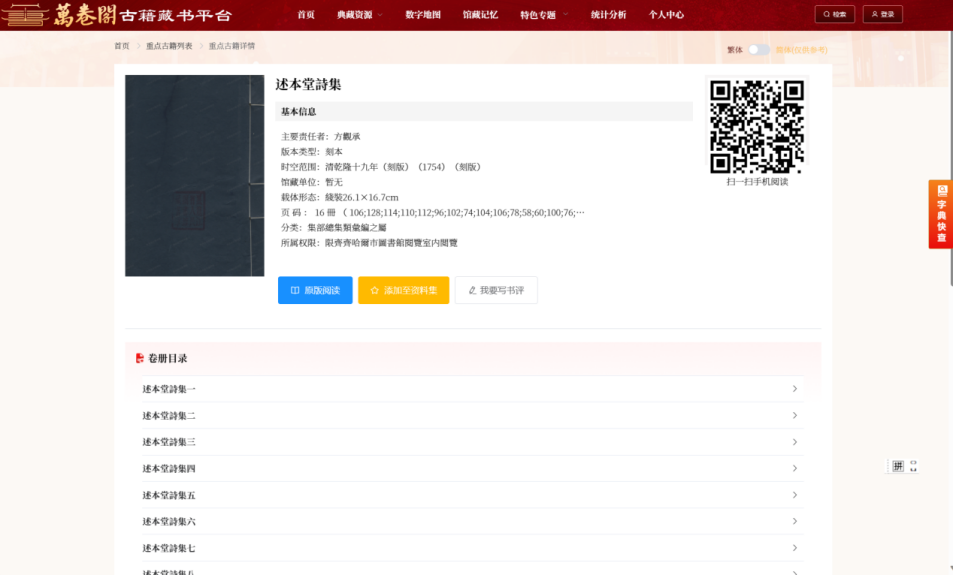Image resolution: width=953 pixels, height=575 pixels.
Task: Expand the chevron for 述本堂詩集一
Action: pyautogui.click(x=794, y=389)
